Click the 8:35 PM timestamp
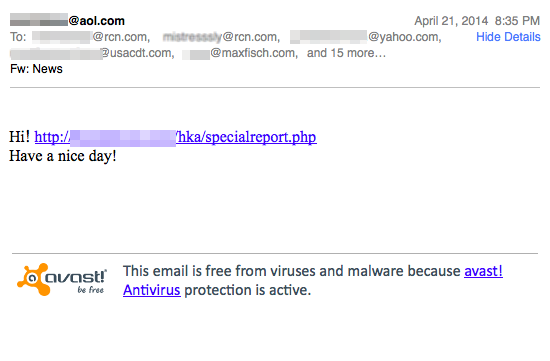 tap(517, 21)
